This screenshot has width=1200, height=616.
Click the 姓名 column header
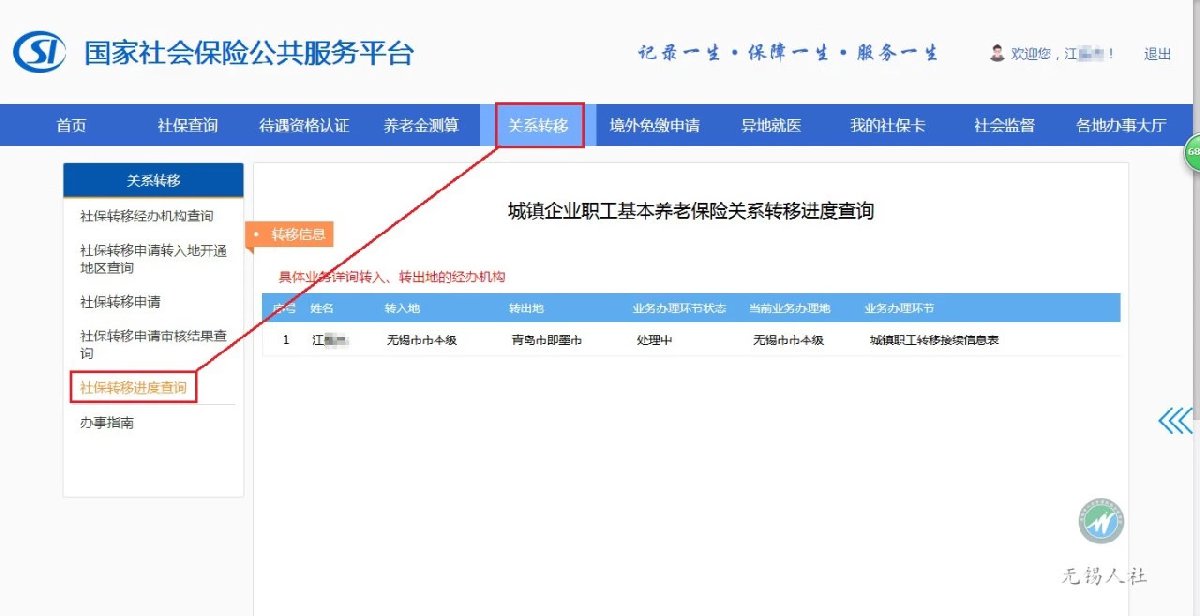coord(321,308)
